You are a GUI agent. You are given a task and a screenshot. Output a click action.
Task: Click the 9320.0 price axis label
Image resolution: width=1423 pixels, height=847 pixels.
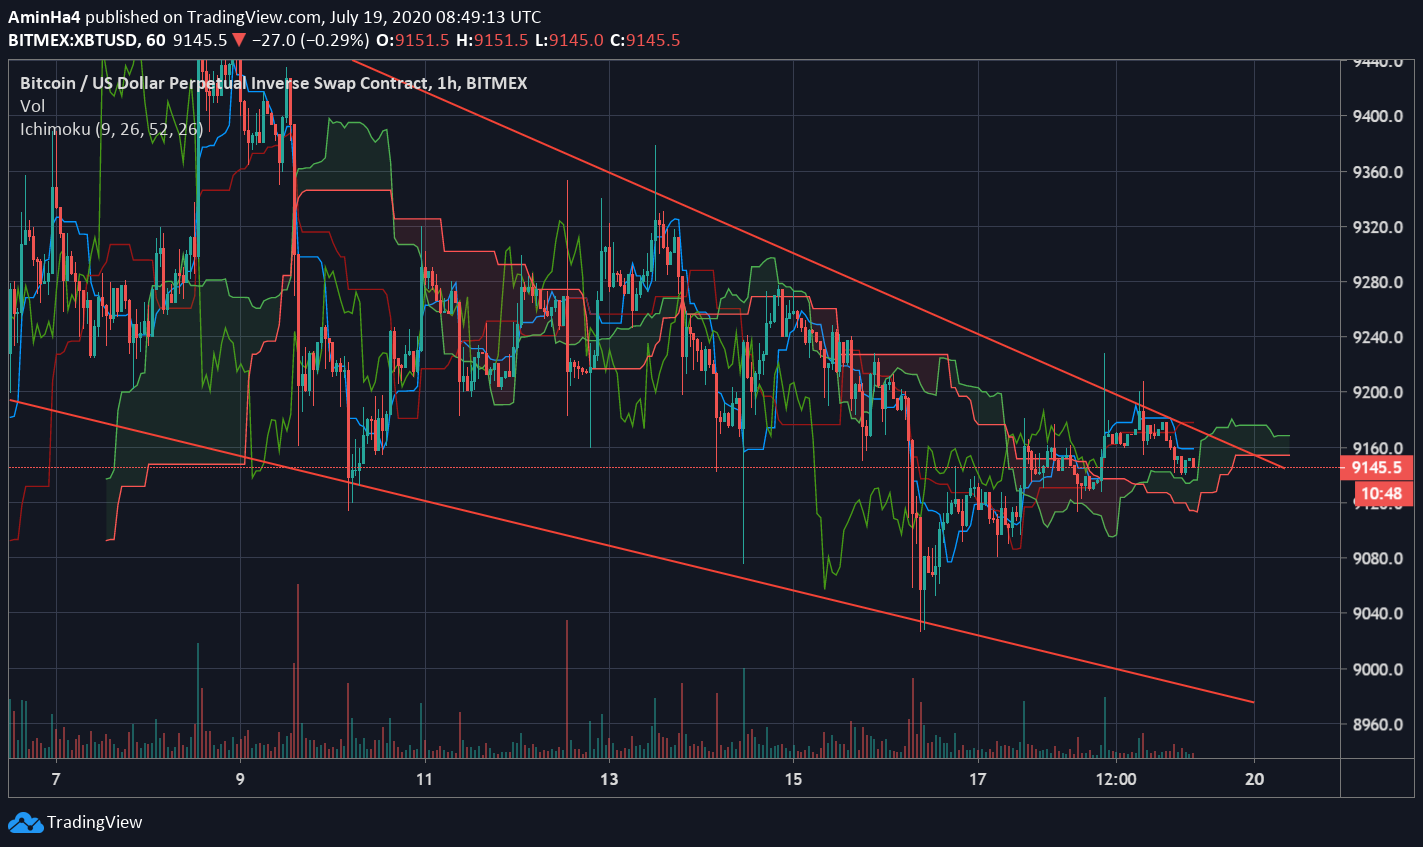click(1376, 227)
